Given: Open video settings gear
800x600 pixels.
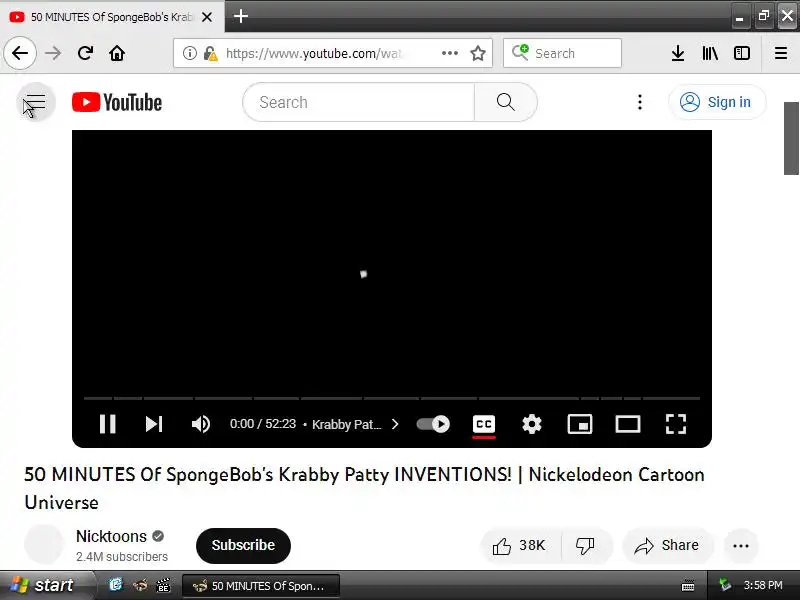Looking at the screenshot, I should point(532,424).
